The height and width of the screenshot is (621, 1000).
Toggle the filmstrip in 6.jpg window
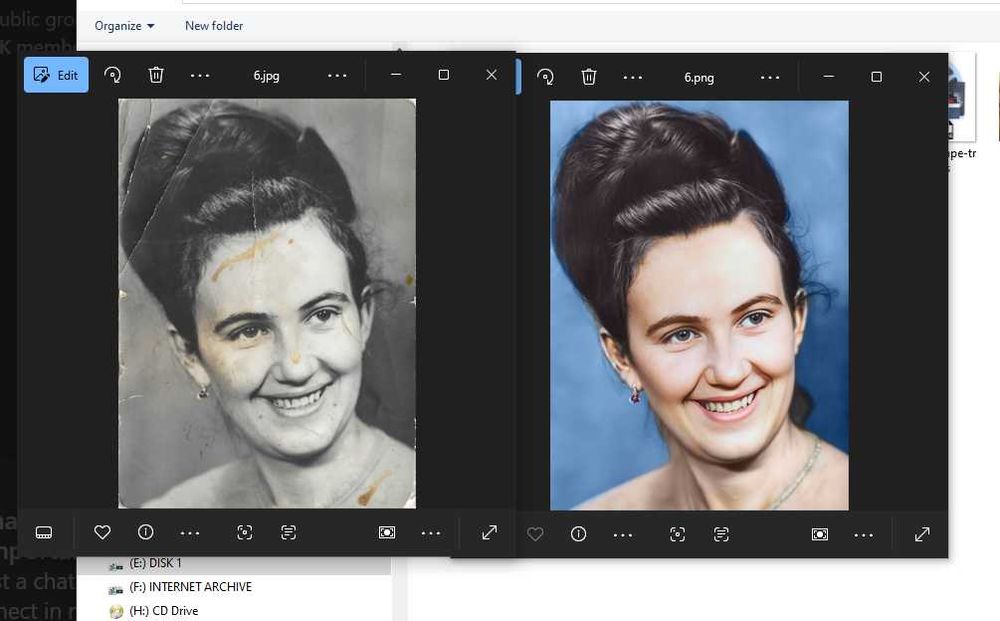coord(44,532)
